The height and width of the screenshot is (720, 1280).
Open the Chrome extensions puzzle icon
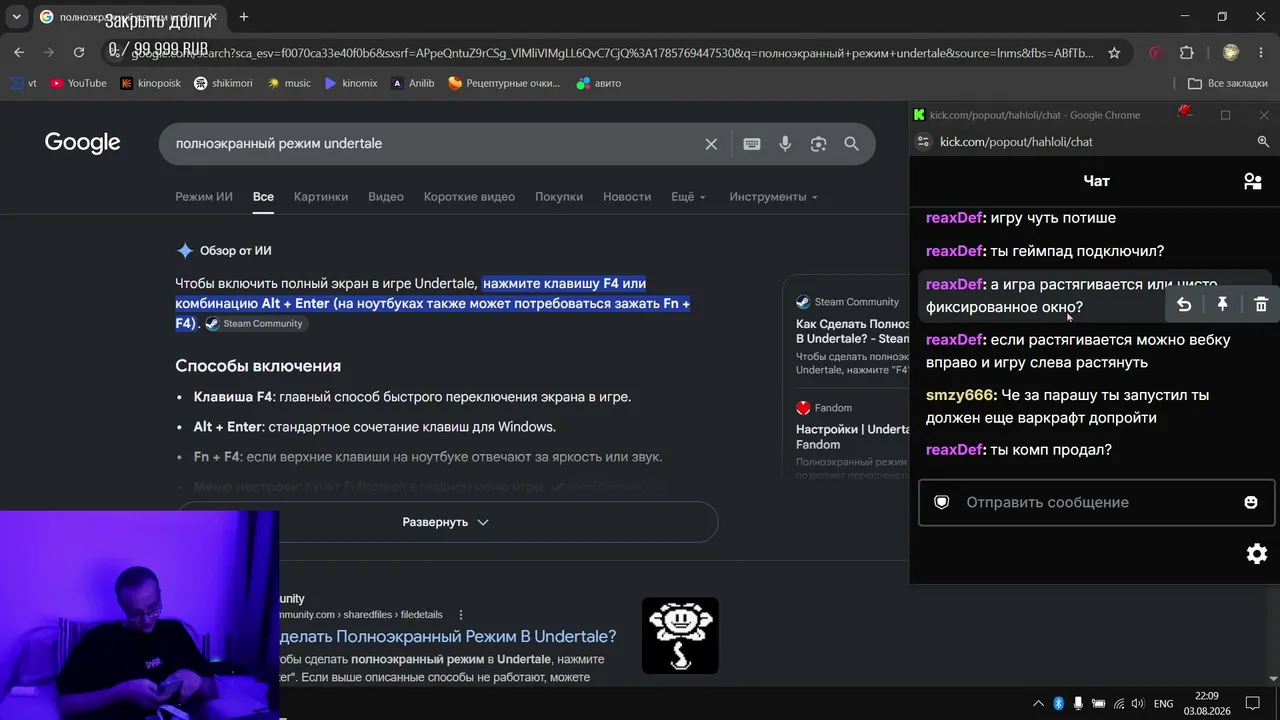[1187, 52]
